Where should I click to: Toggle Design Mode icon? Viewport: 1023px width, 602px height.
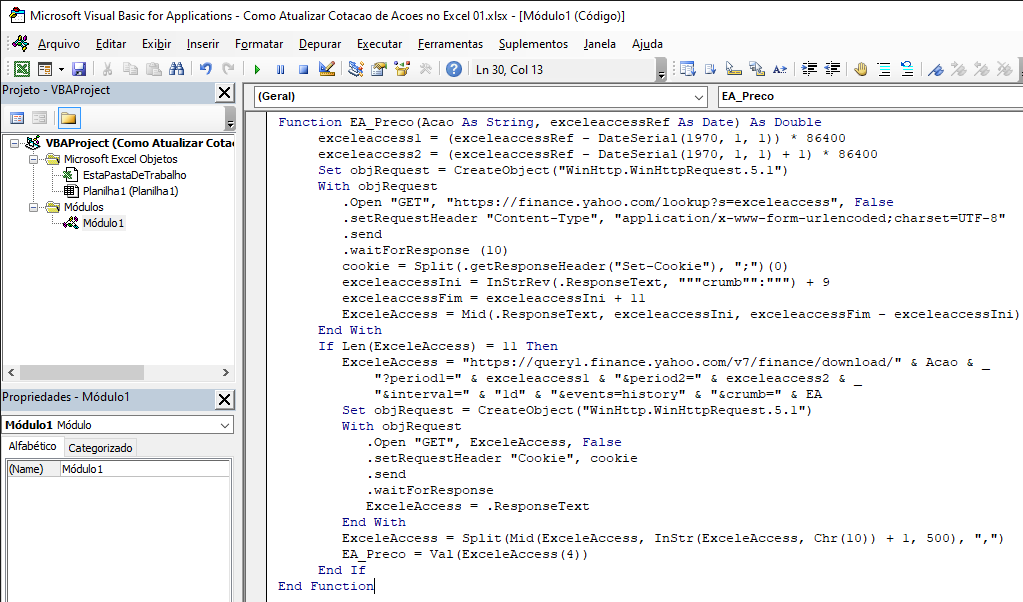pyautogui.click(x=327, y=69)
